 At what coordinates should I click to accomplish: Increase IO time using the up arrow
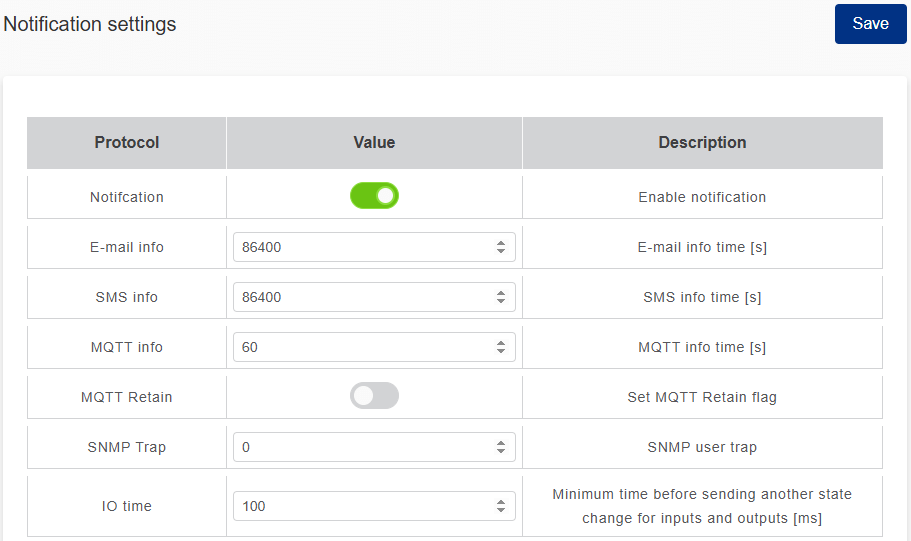(x=501, y=502)
